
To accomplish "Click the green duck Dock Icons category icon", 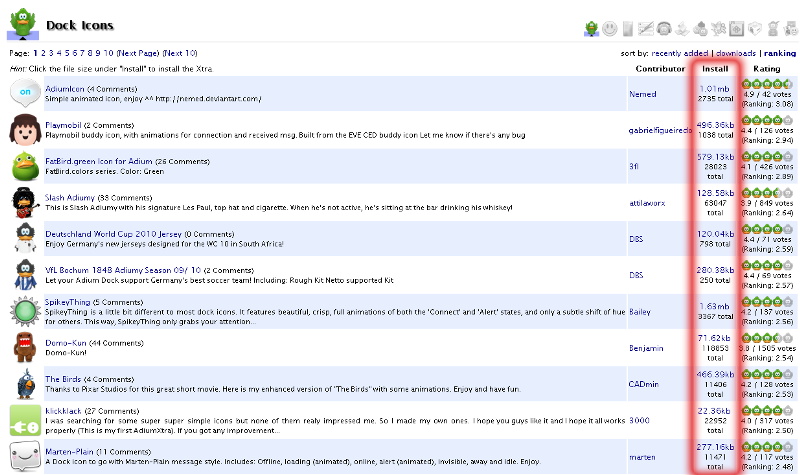I will [x=592, y=28].
